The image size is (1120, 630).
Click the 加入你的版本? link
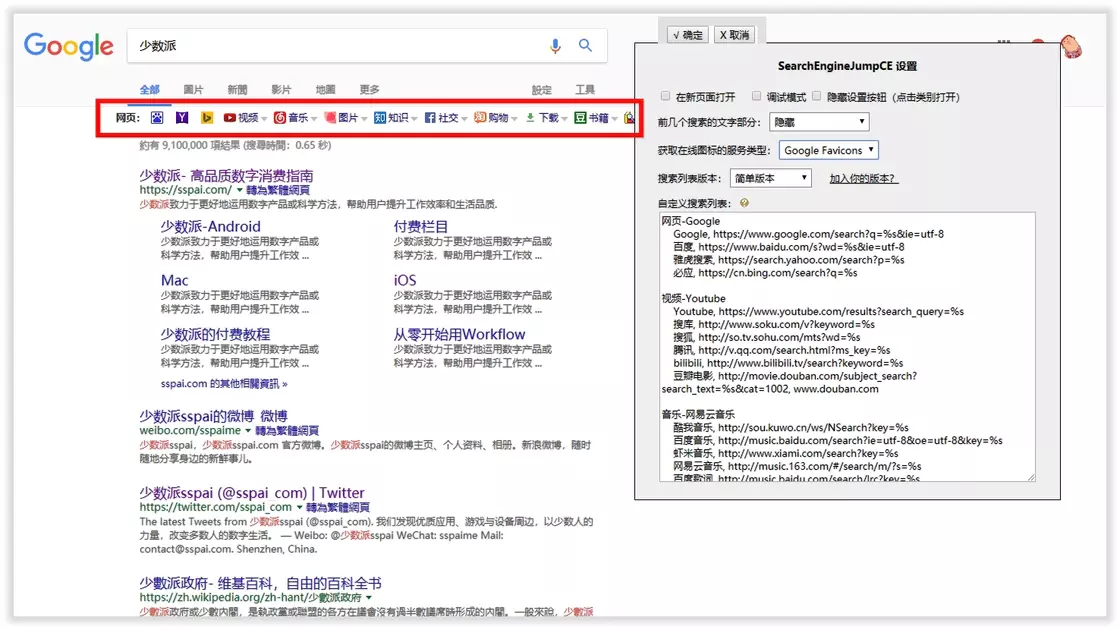point(863,179)
